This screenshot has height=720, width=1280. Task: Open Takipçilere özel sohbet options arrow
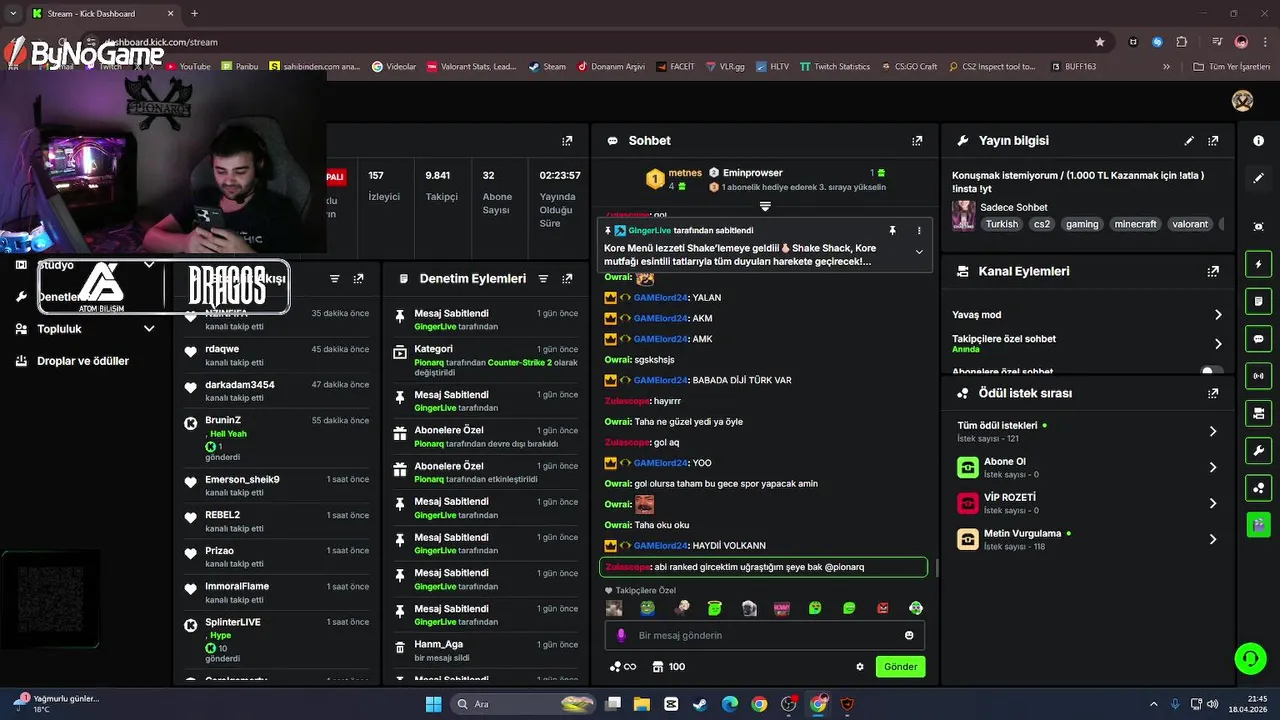pyautogui.click(x=1218, y=344)
